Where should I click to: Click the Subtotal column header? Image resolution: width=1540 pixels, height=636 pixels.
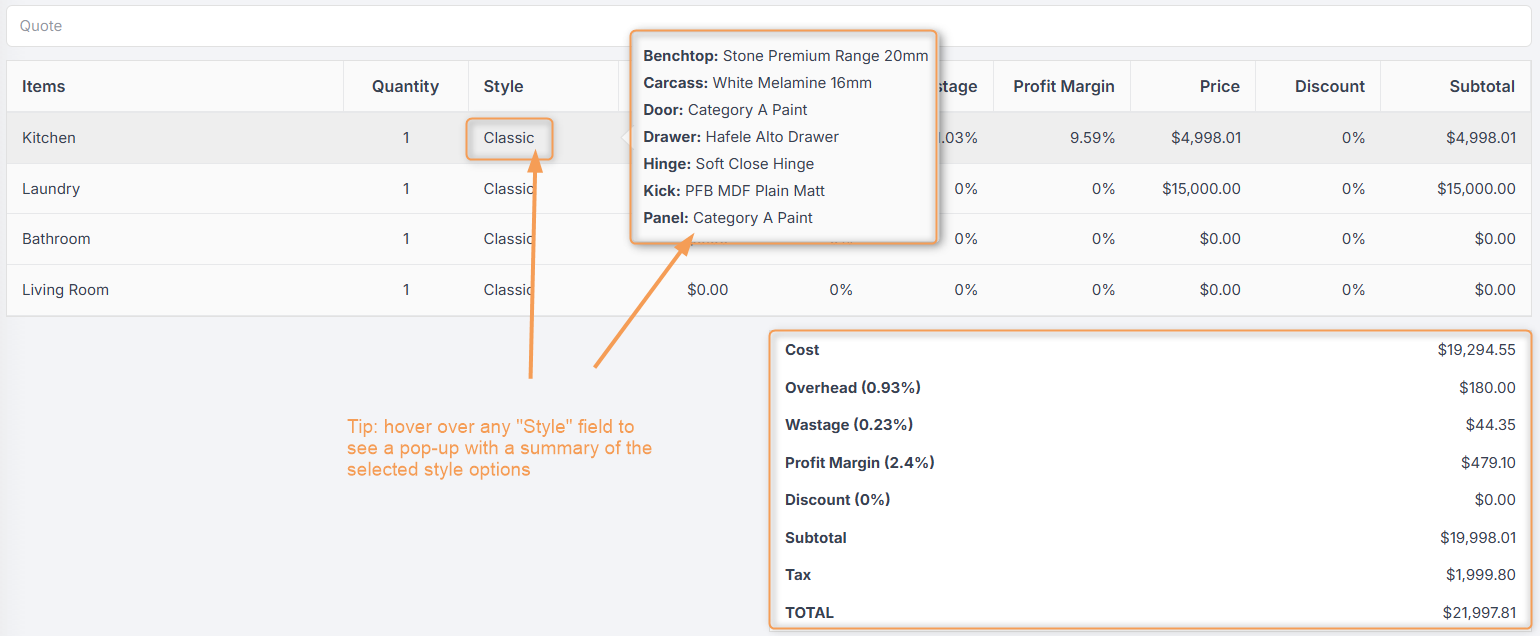1482,86
